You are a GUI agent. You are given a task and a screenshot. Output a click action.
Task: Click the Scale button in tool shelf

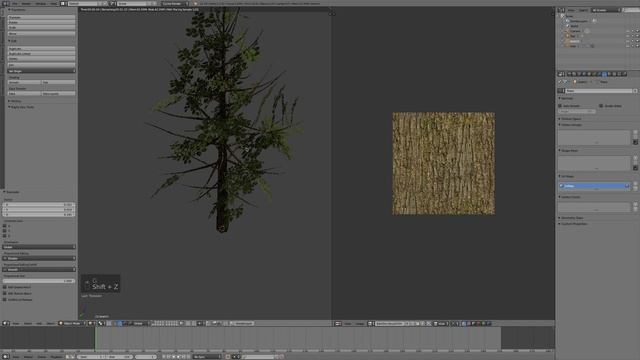pyautogui.click(x=41, y=27)
